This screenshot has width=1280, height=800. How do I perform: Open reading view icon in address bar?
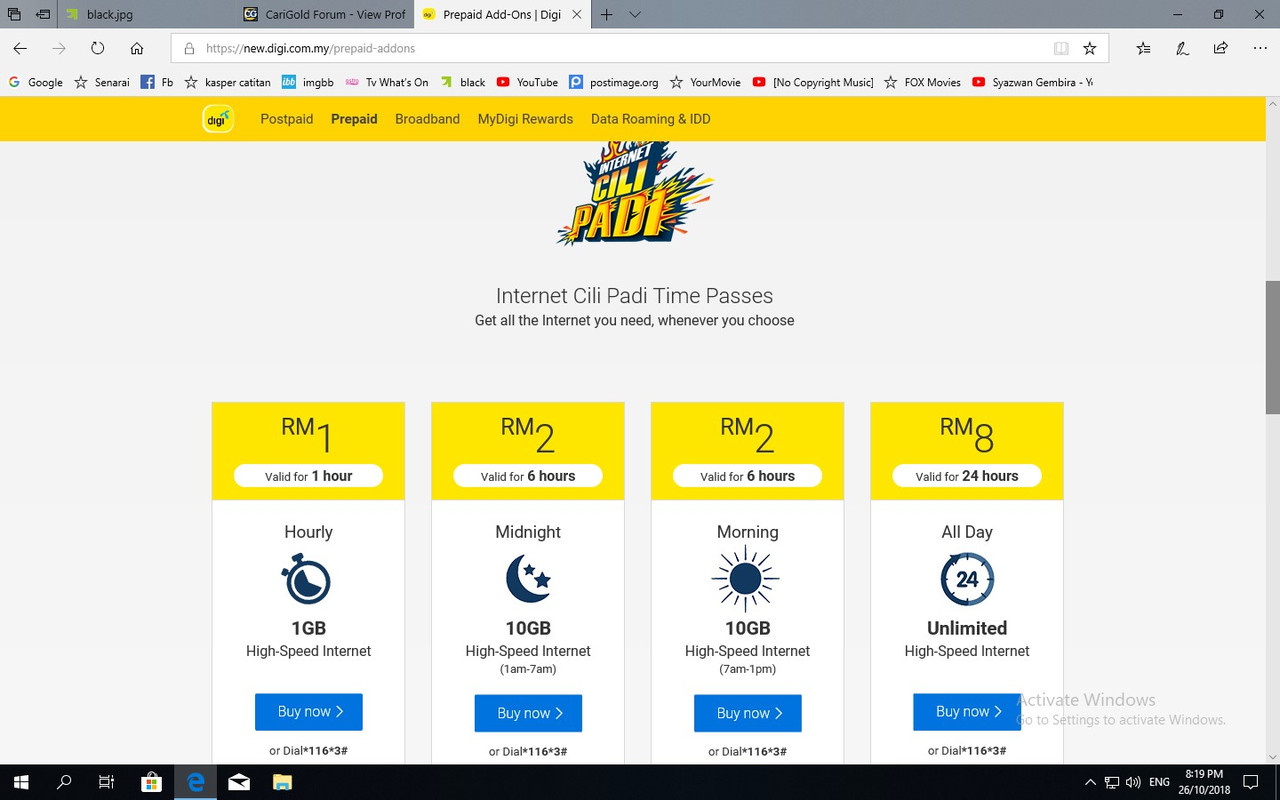pos(1061,48)
